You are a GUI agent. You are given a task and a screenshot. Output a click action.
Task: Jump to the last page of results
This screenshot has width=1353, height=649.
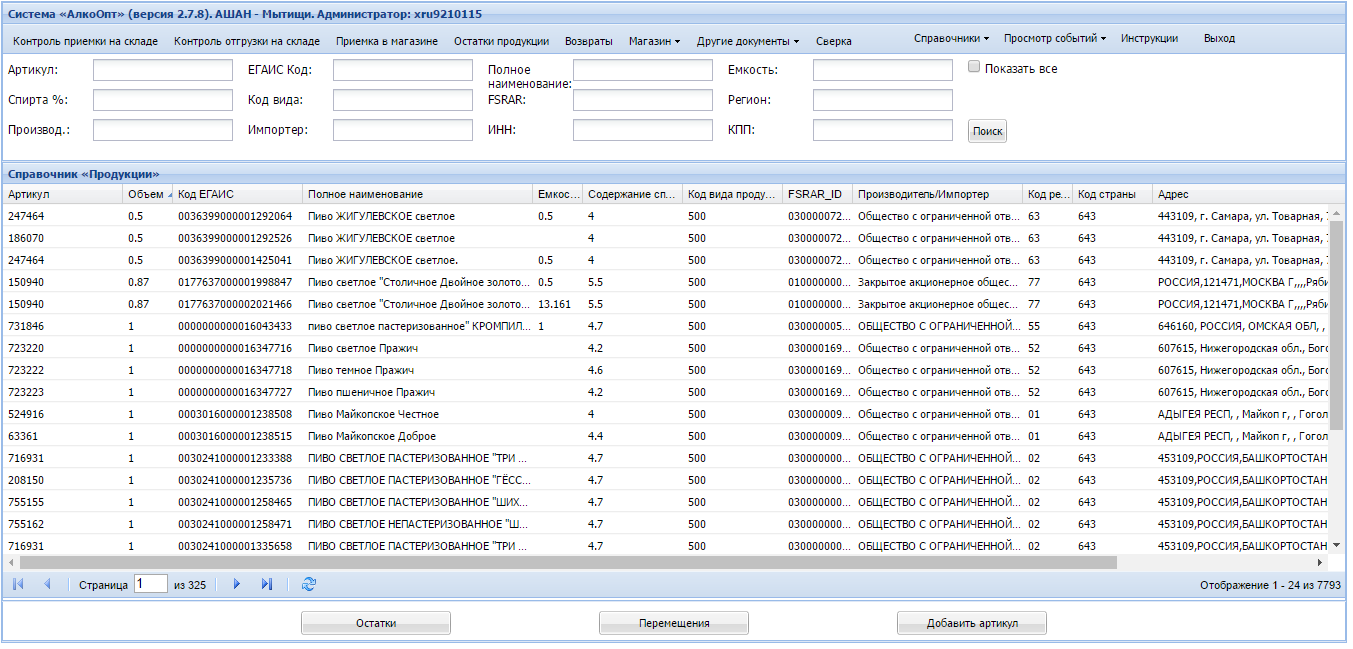click(x=267, y=584)
